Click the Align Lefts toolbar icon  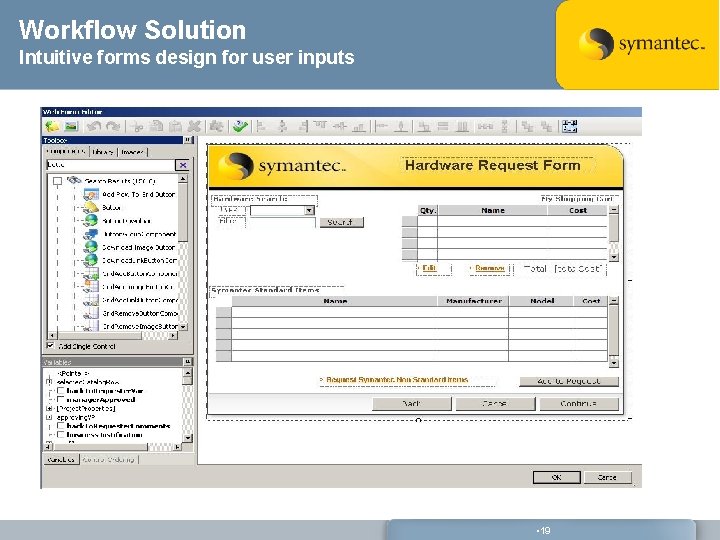tap(261, 126)
